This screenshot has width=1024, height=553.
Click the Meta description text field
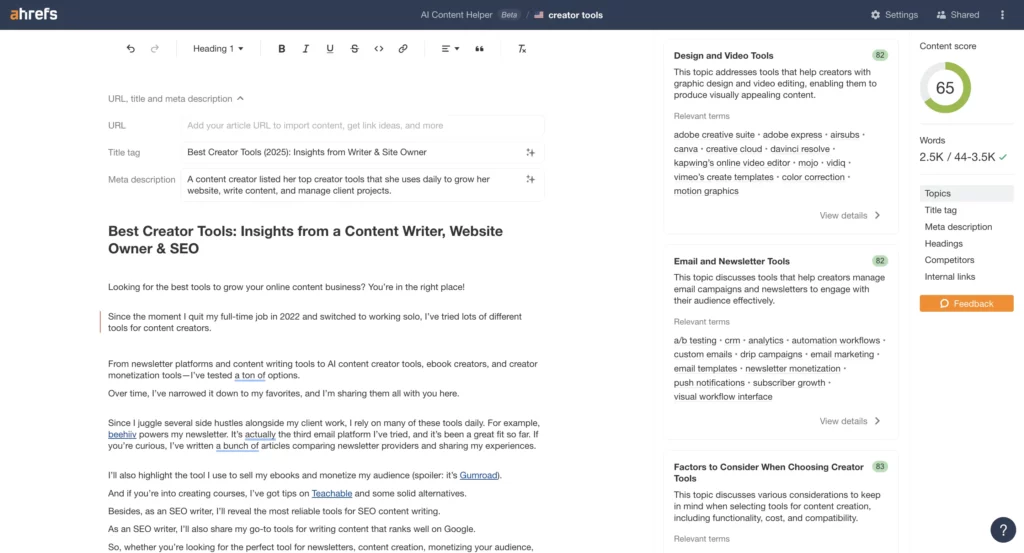(x=362, y=185)
